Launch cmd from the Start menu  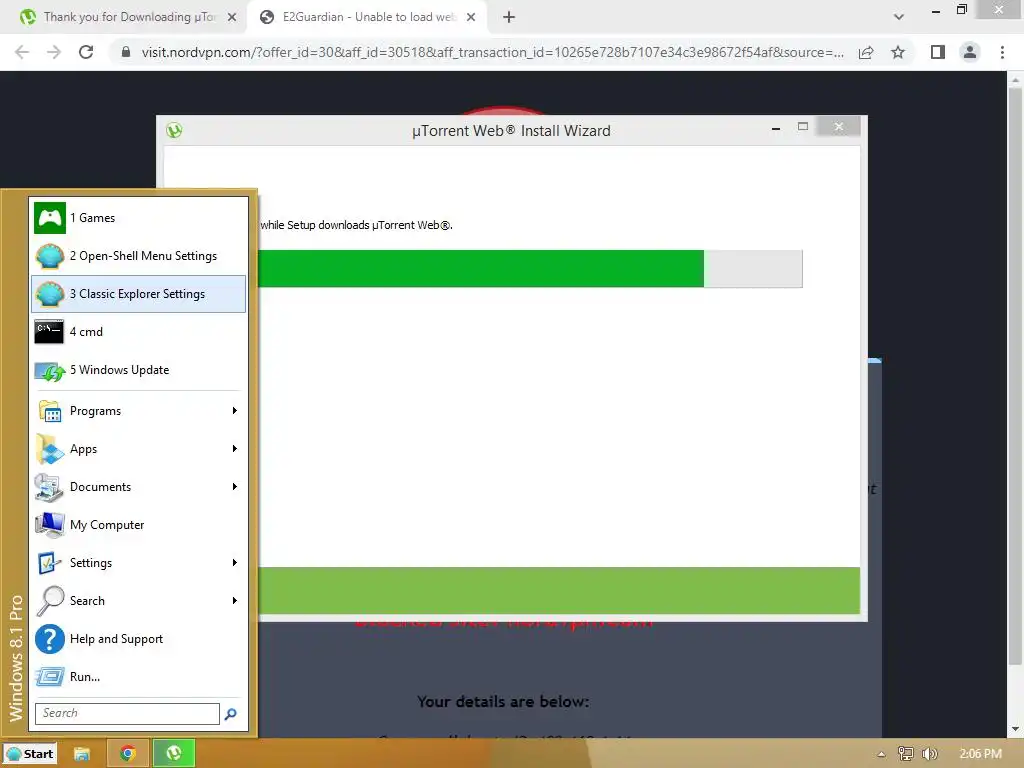(x=138, y=332)
